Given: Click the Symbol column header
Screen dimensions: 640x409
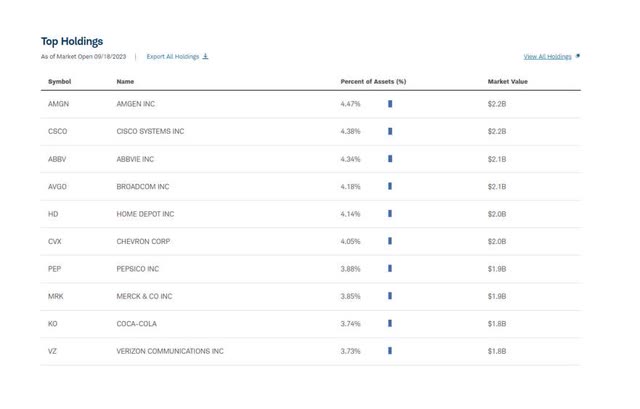Looking at the screenshot, I should (x=60, y=82).
